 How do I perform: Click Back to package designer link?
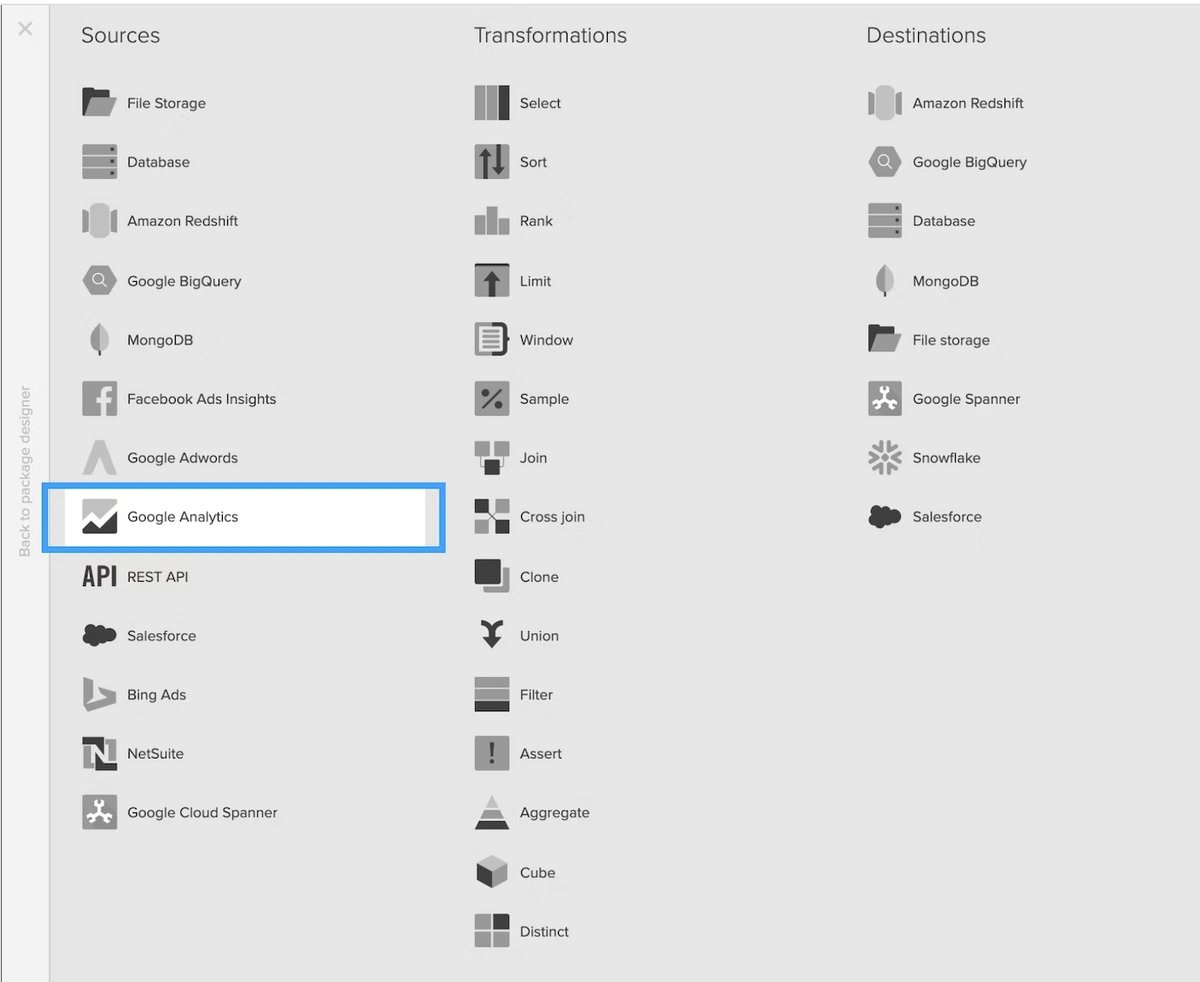[x=25, y=471]
